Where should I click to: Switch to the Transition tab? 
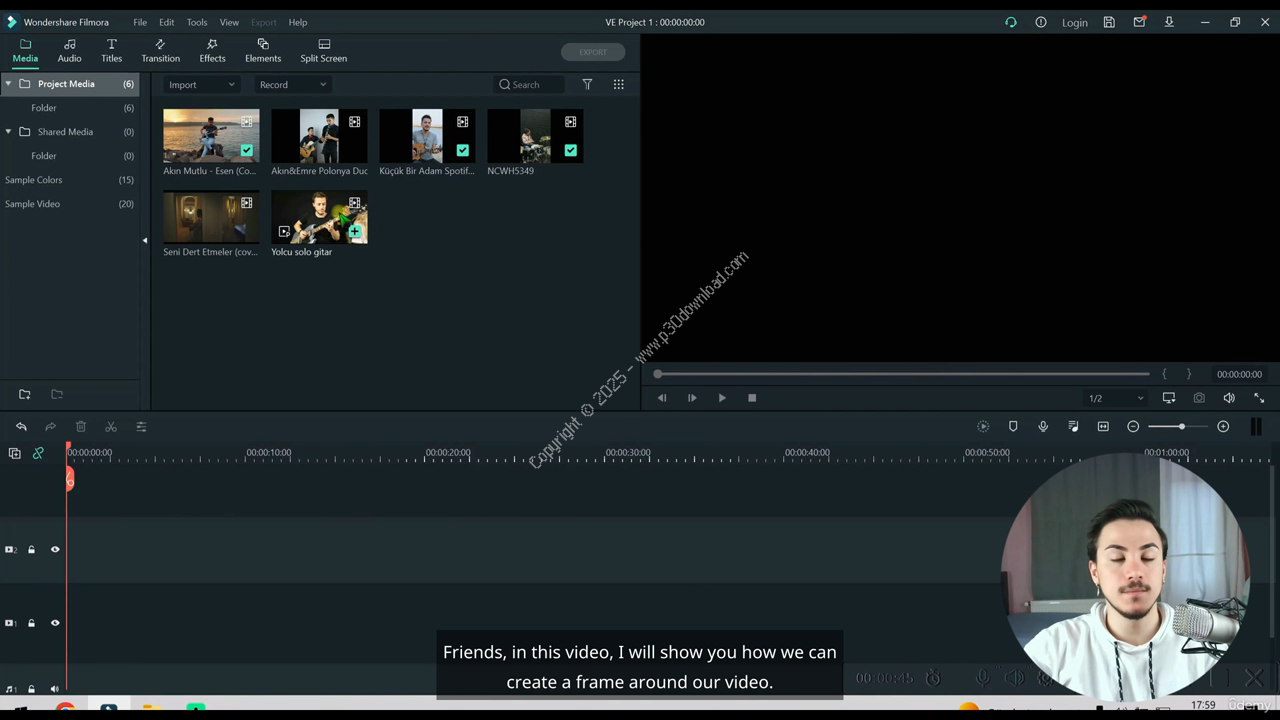pos(160,51)
